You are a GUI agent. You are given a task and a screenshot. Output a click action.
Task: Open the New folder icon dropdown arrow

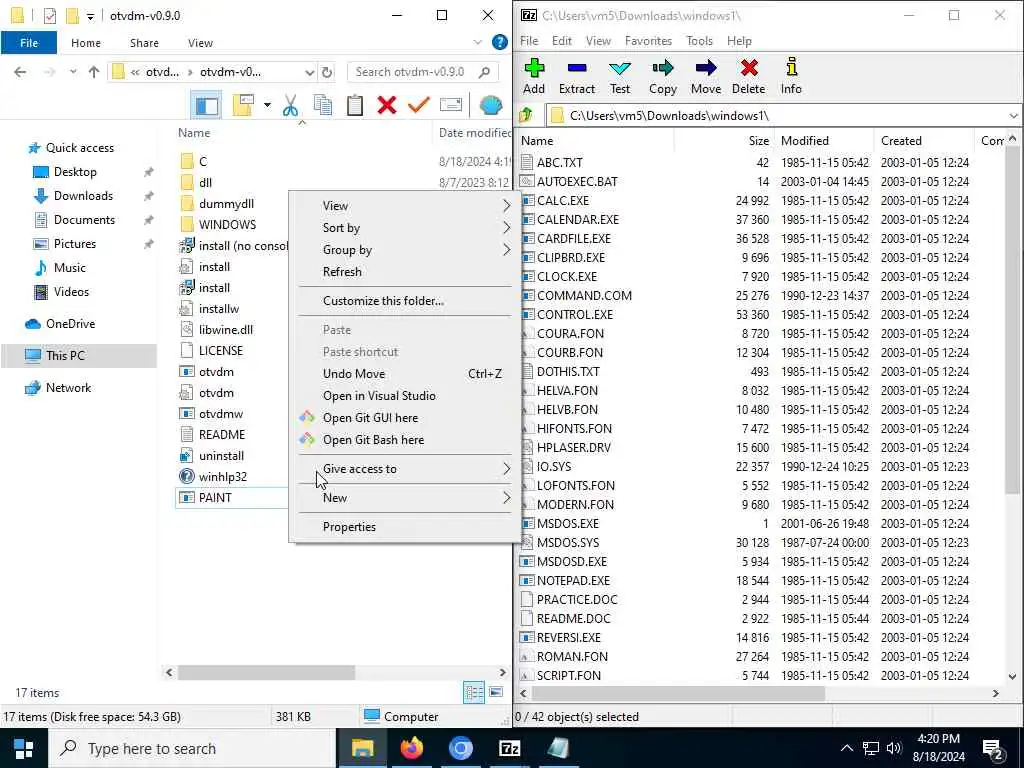(267, 105)
